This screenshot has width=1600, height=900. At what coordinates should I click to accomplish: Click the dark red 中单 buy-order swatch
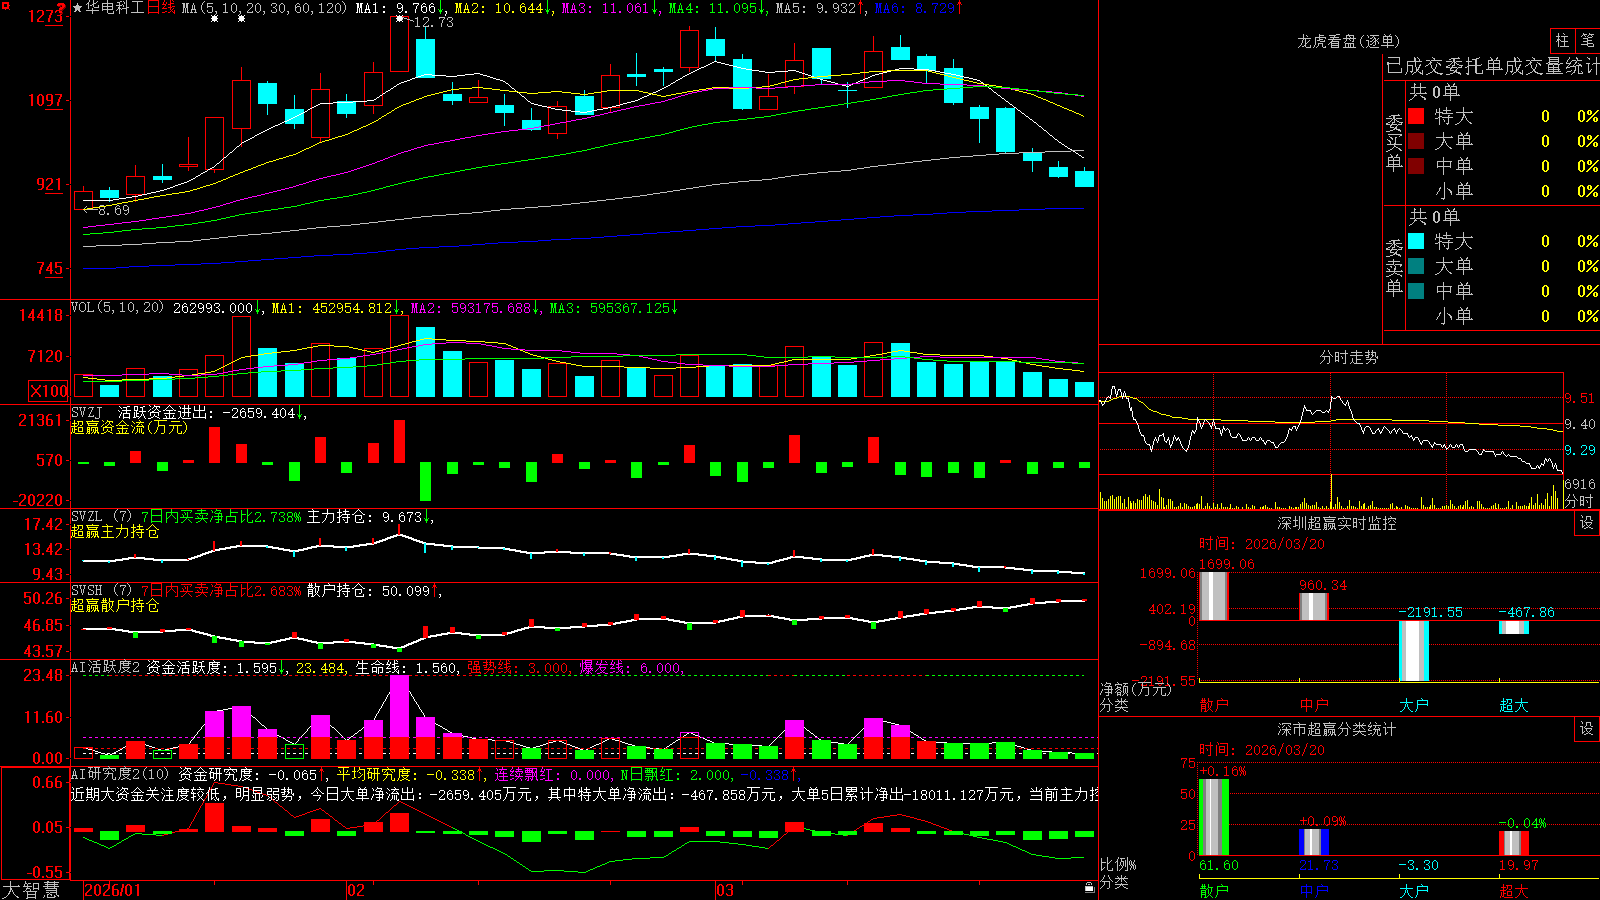(1416, 166)
